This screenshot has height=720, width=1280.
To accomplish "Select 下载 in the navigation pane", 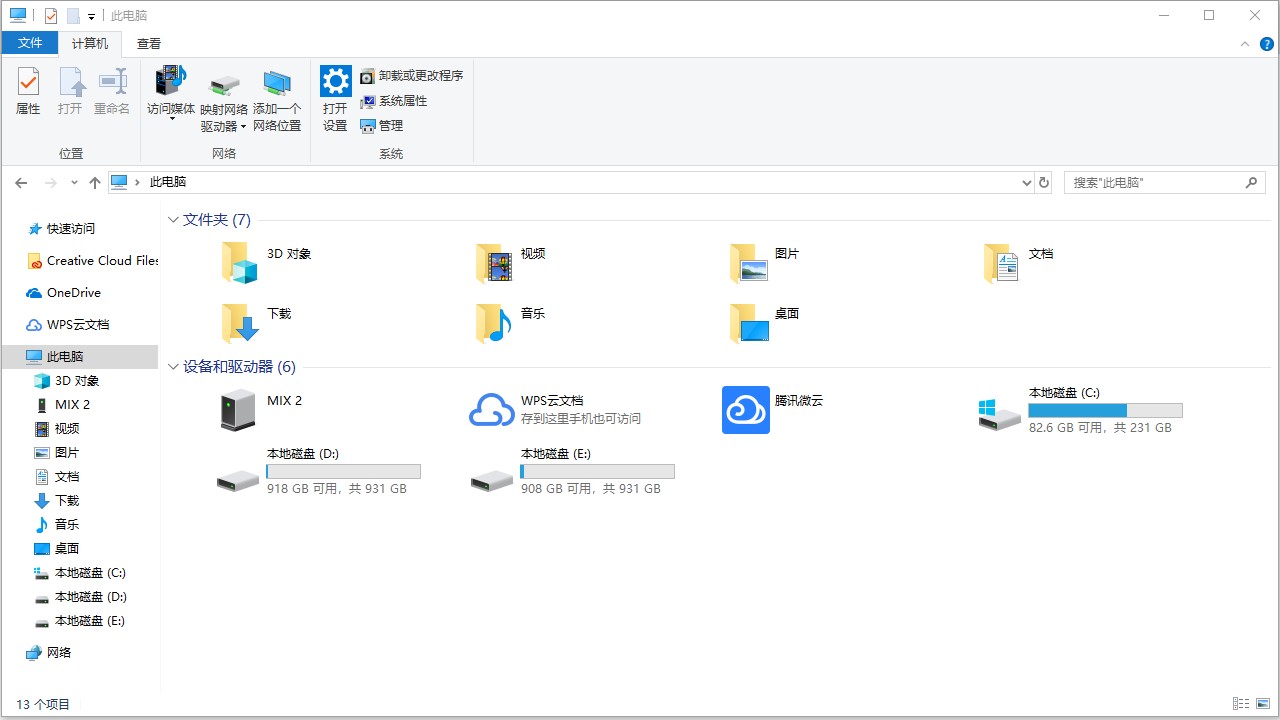I will click(x=57, y=501).
